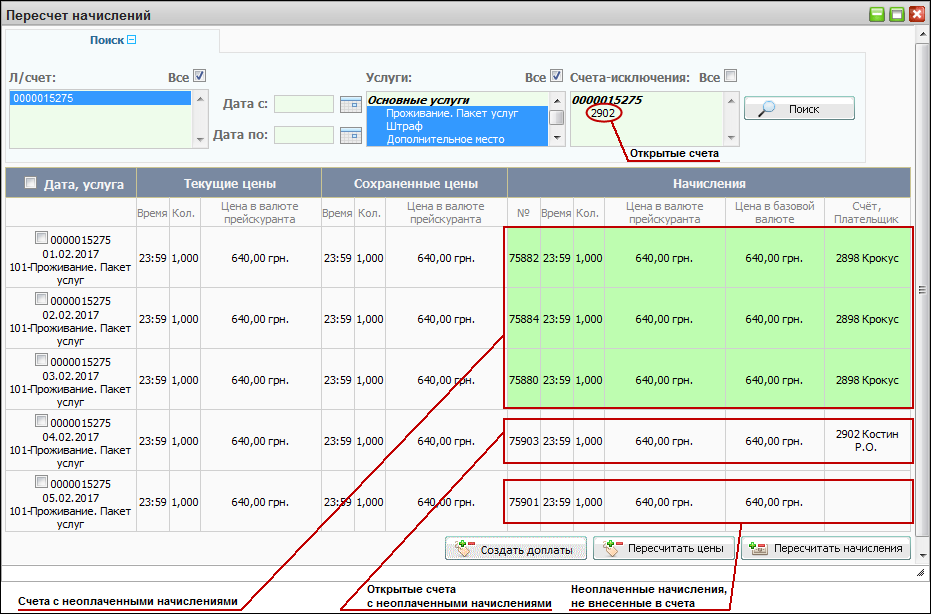Uncheck 'Все' checkbox for Л/счет
931x614 pixels.
(x=199, y=76)
